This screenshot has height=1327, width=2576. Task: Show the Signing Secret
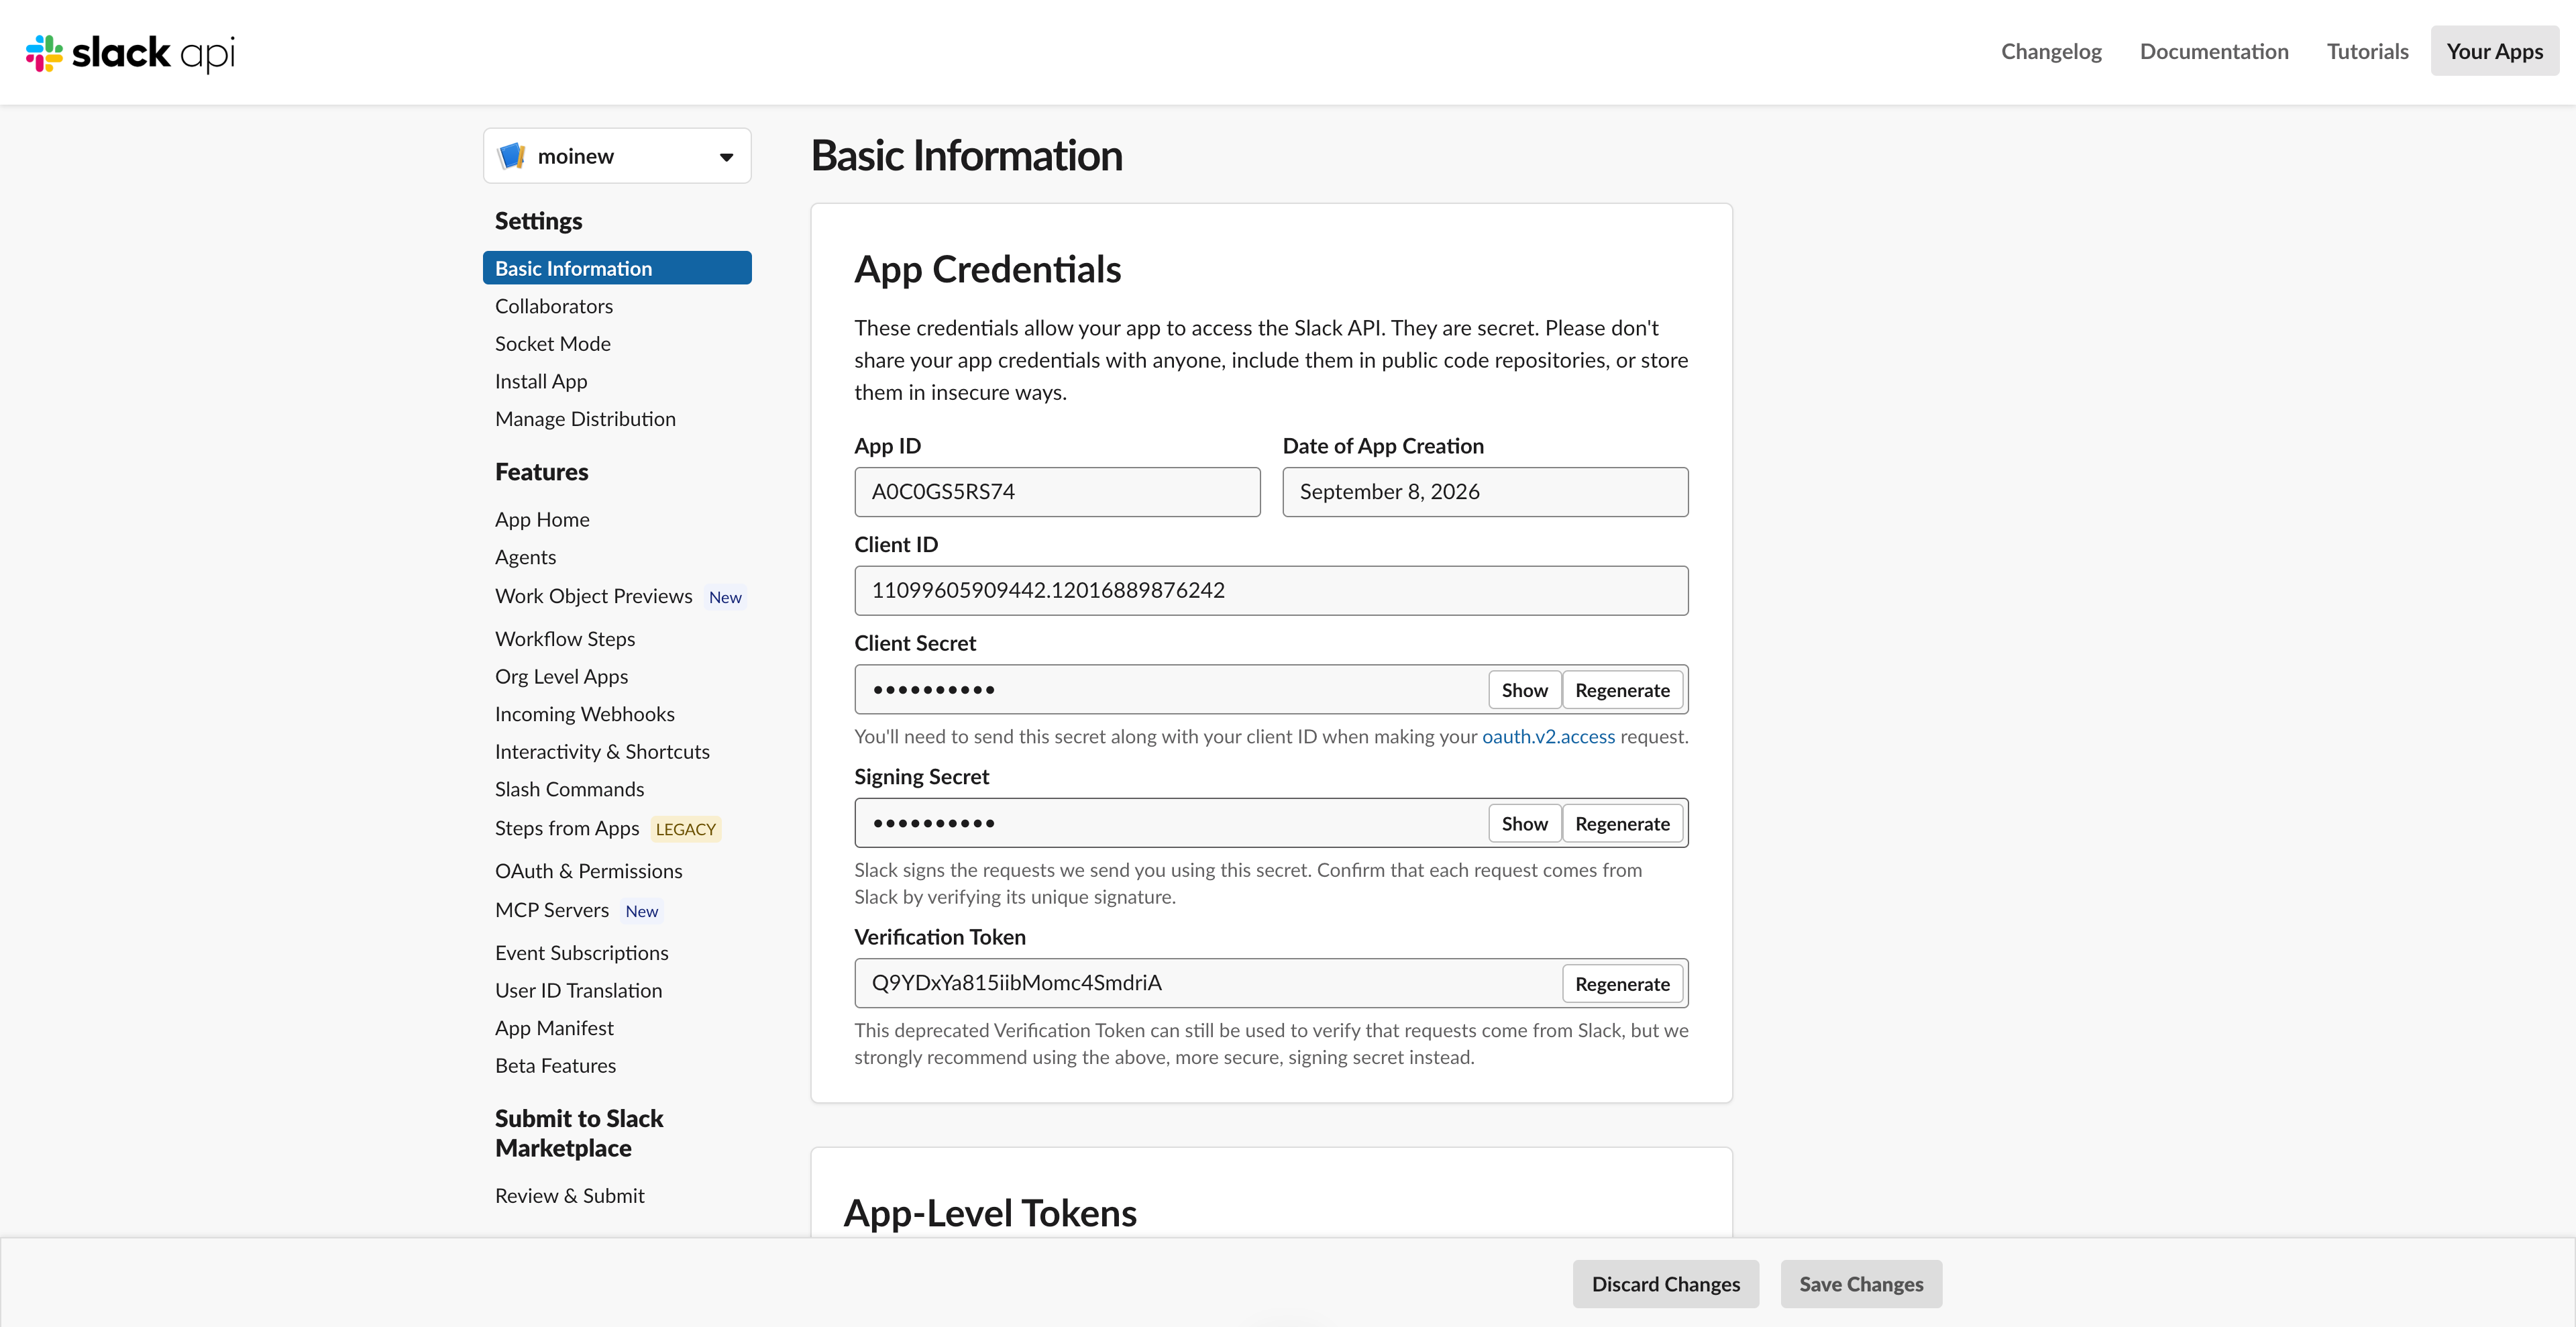[x=1524, y=824]
